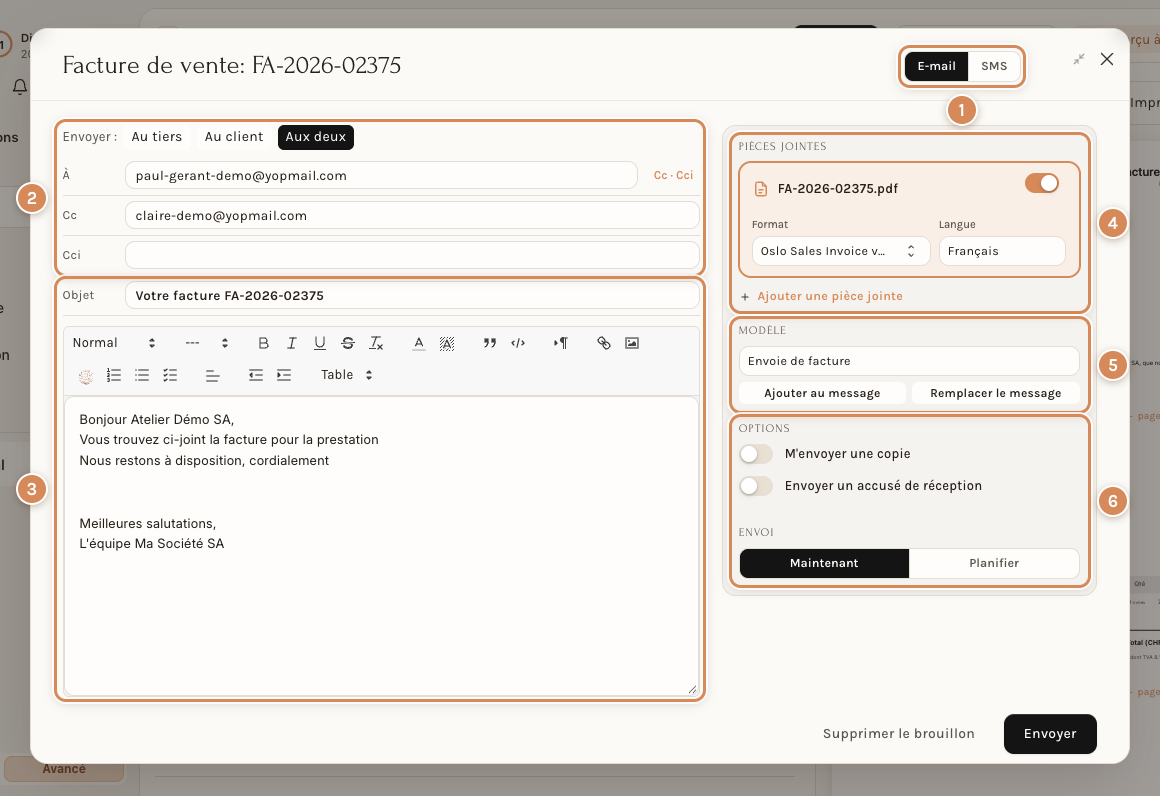Click the À recipient email field
Viewport: 1160px width, 796px height.
(381, 175)
